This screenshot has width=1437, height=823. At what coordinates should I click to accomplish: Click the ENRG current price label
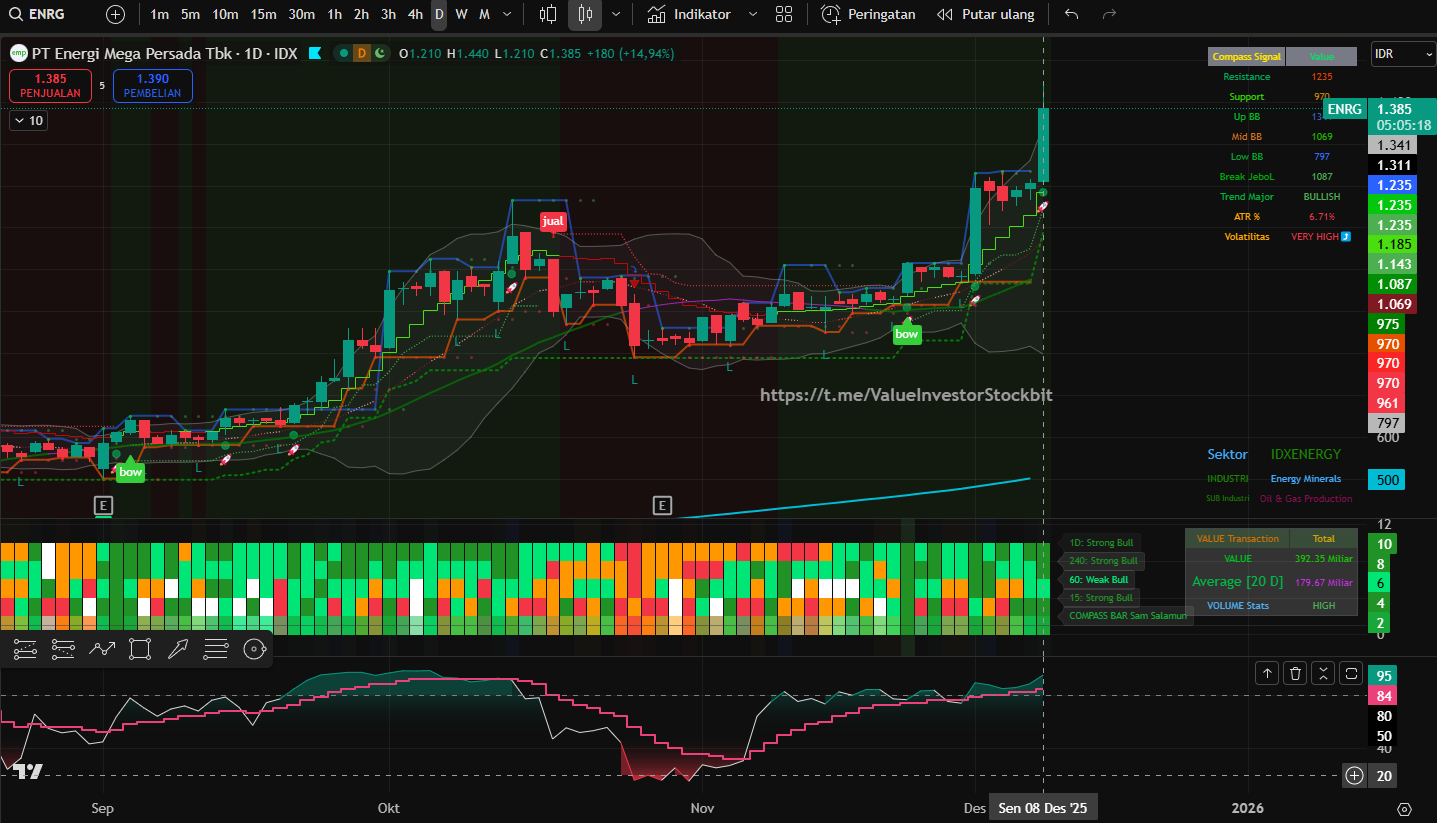[1344, 109]
